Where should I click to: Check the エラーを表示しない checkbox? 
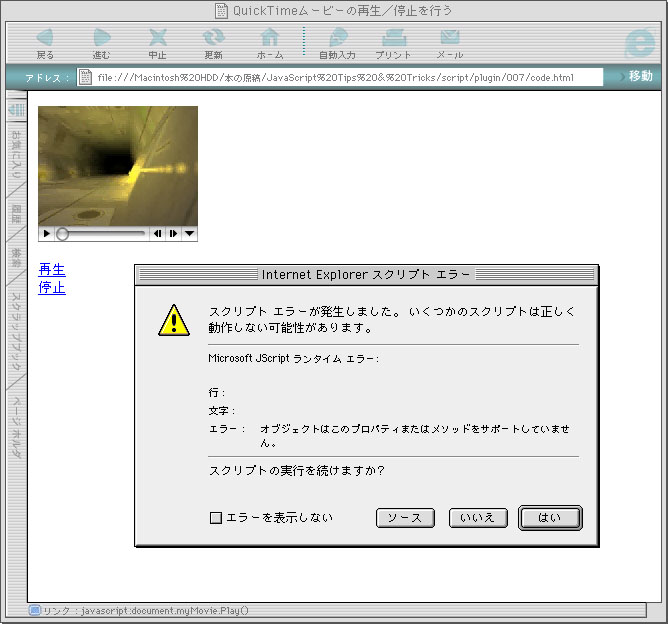point(216,518)
